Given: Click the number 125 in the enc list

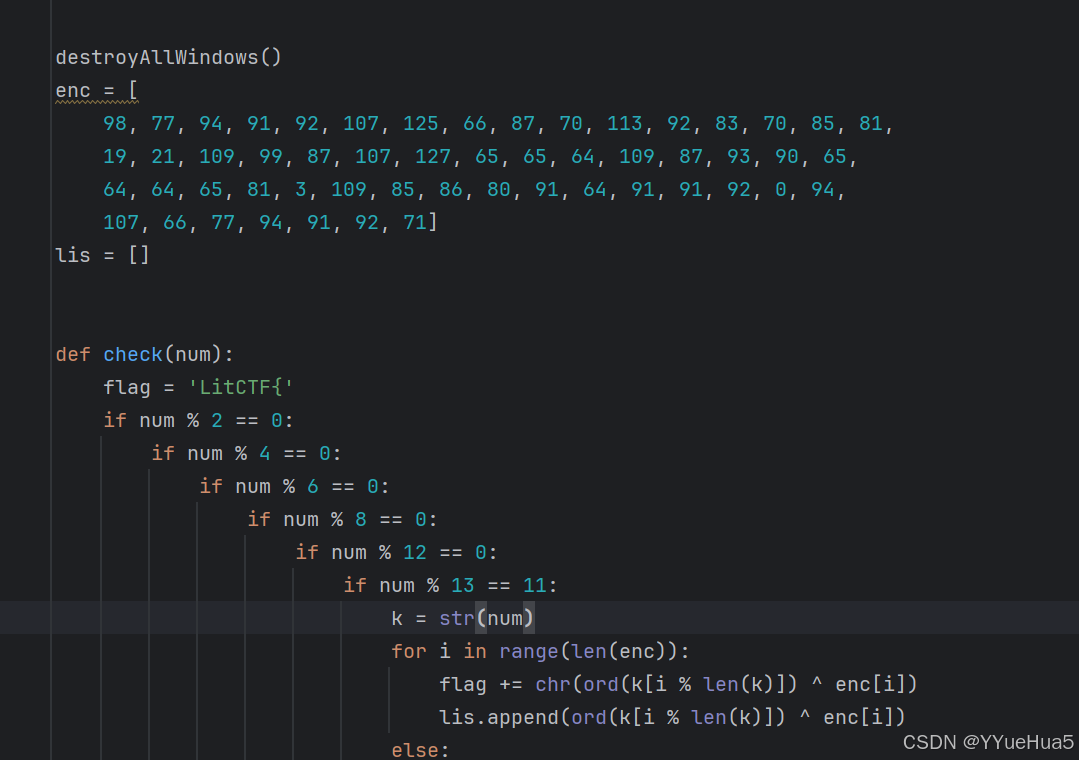Looking at the screenshot, I should click(x=421, y=123).
